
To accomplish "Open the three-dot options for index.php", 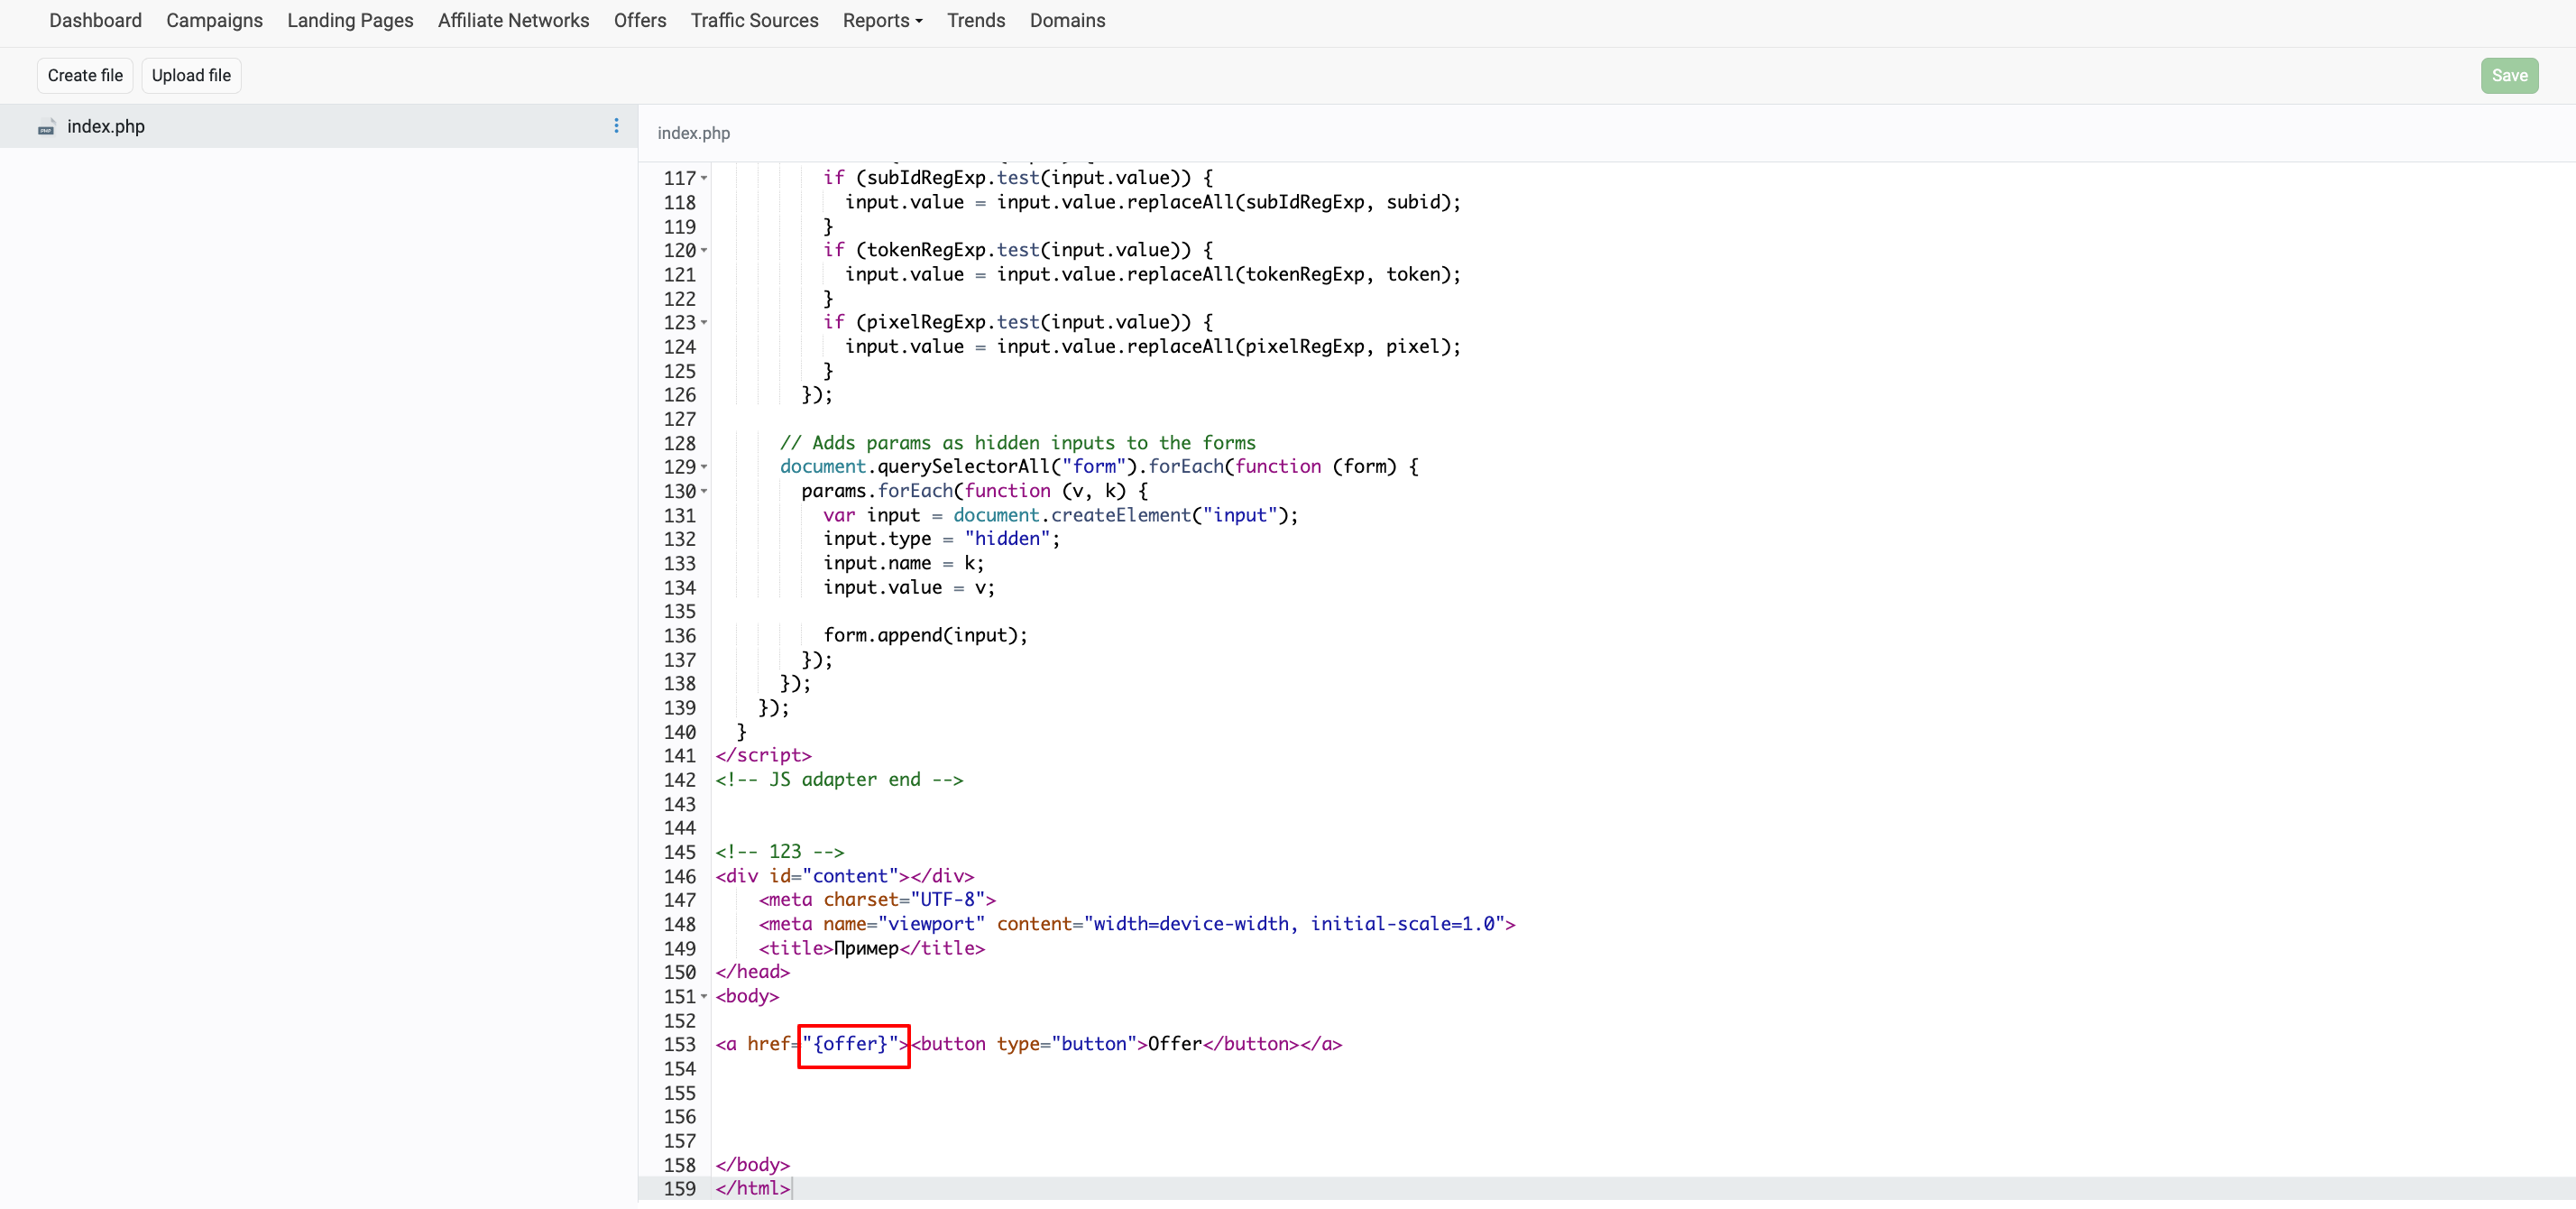I will click(616, 126).
